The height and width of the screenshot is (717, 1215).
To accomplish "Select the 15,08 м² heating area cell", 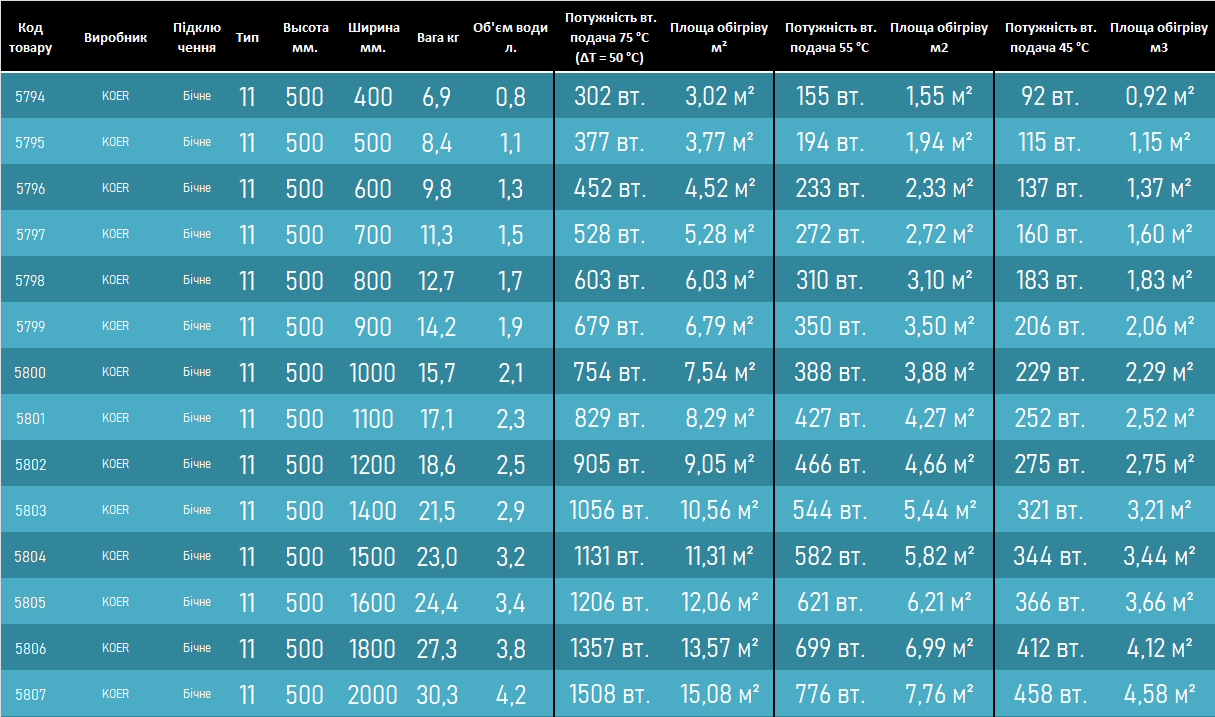I will pyautogui.click(x=719, y=695).
